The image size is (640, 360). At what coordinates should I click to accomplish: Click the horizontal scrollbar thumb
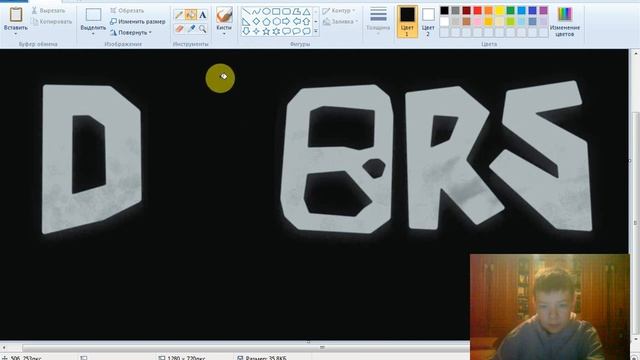point(322,347)
